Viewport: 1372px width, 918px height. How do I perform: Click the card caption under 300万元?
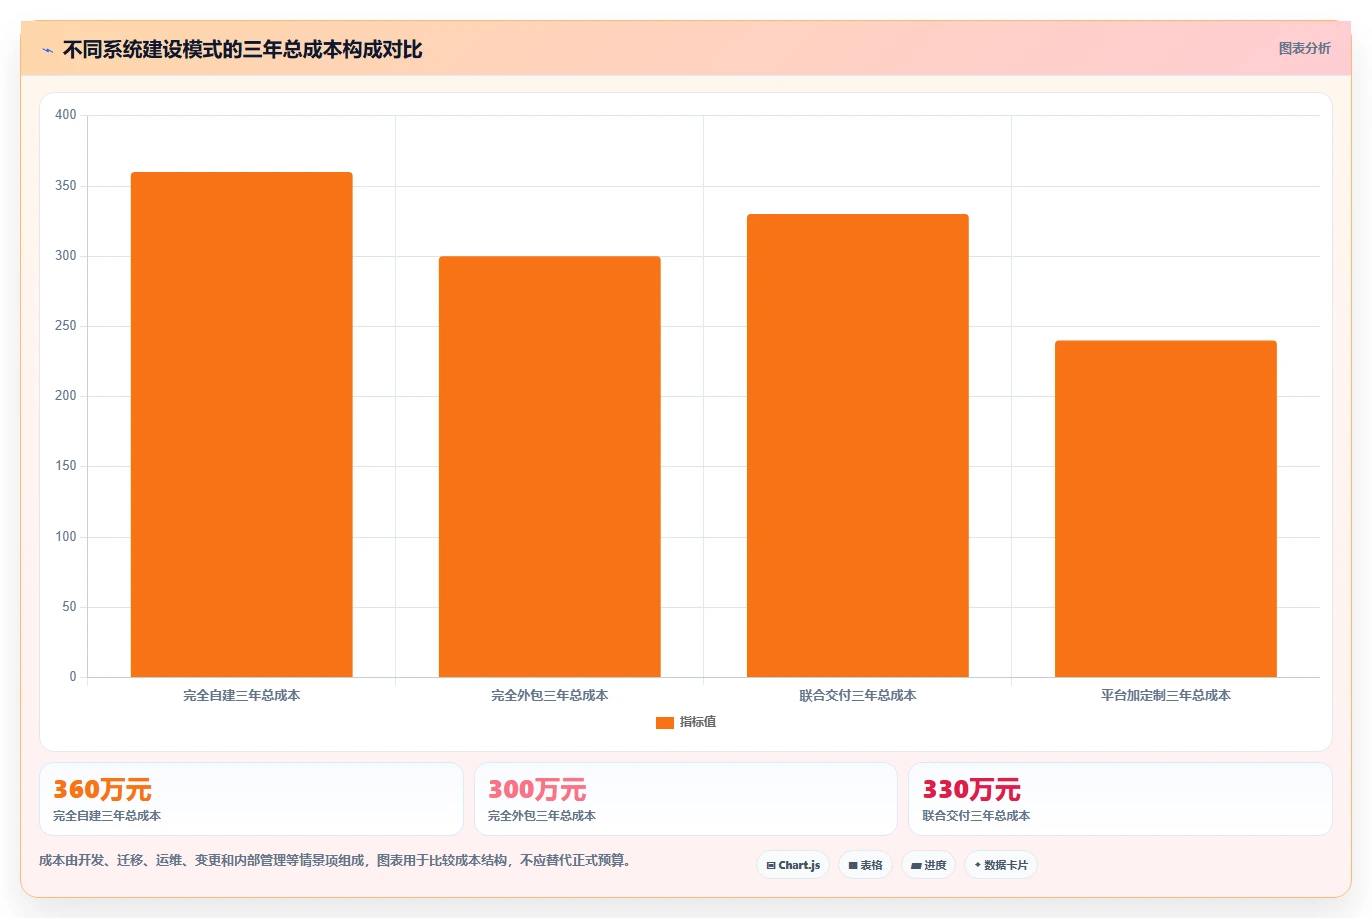[x=542, y=816]
